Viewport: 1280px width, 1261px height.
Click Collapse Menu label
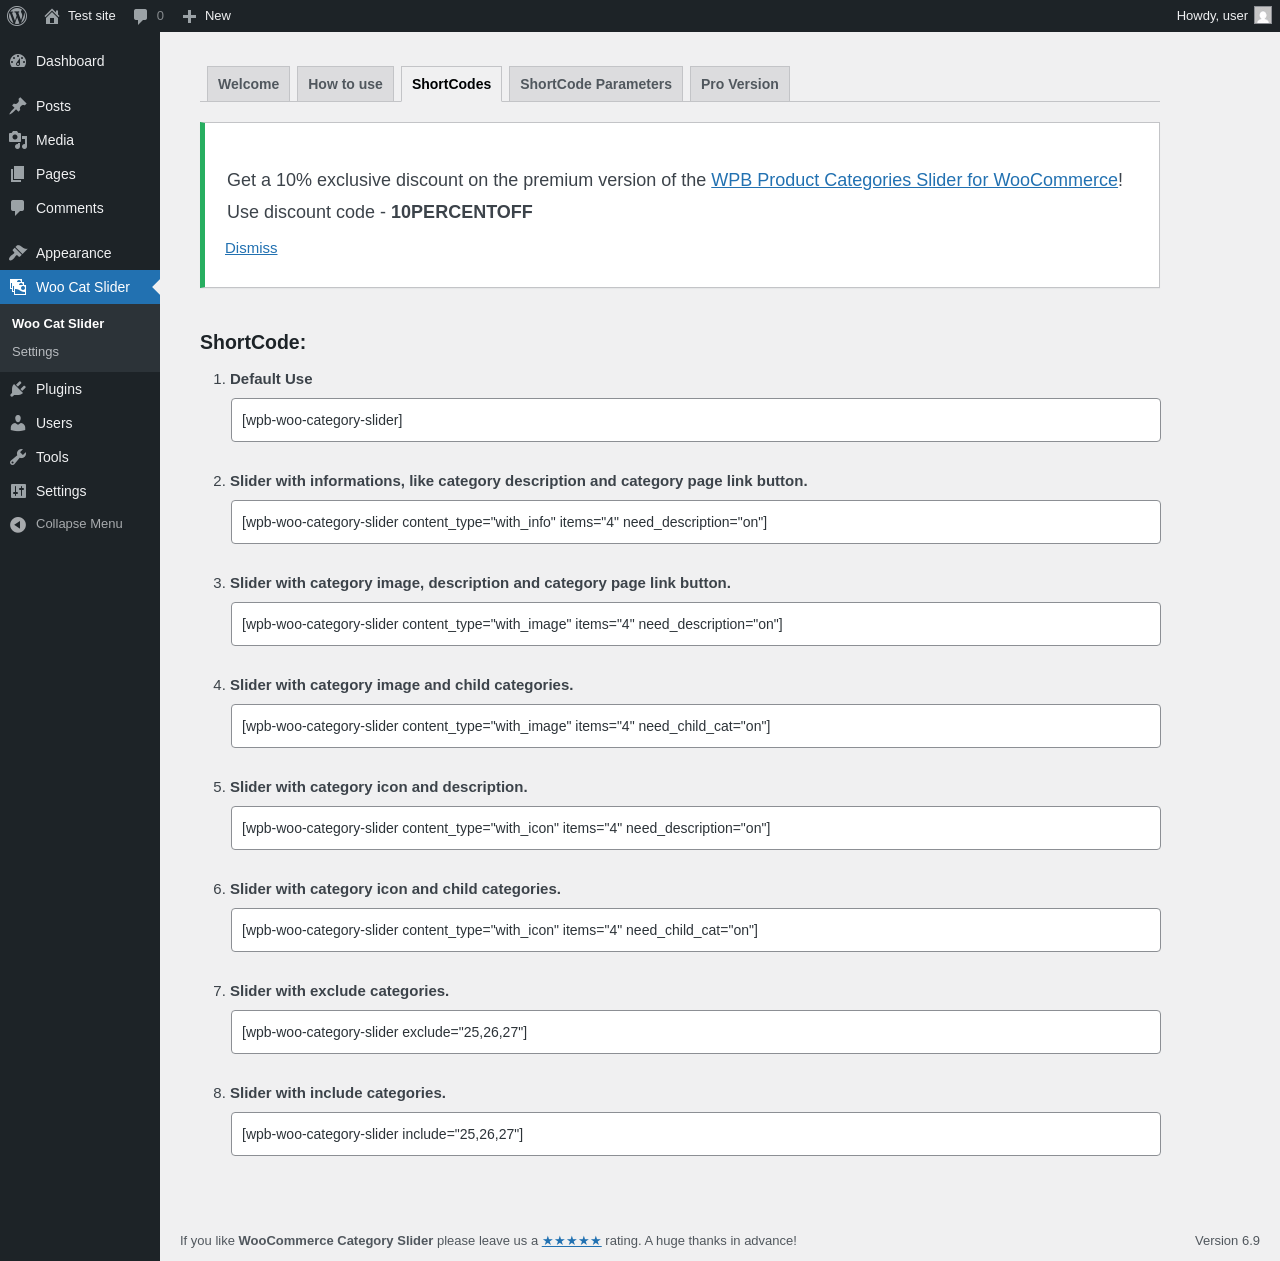[79, 524]
